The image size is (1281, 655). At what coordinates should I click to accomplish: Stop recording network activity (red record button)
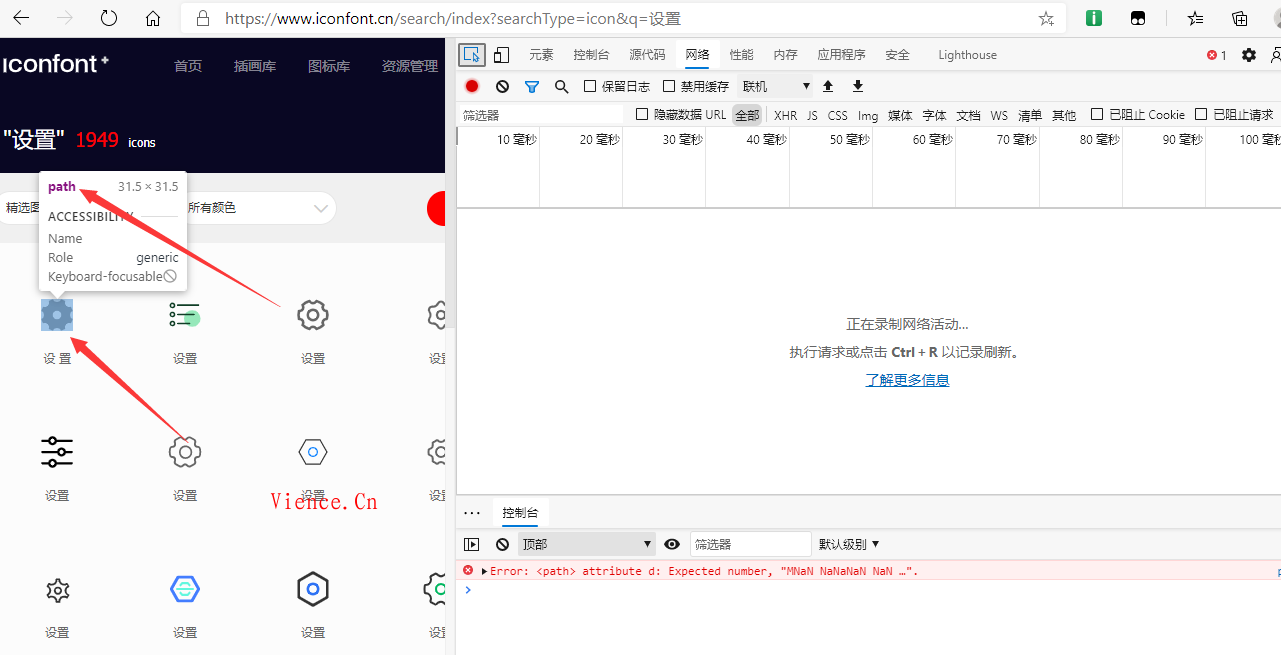(x=471, y=86)
